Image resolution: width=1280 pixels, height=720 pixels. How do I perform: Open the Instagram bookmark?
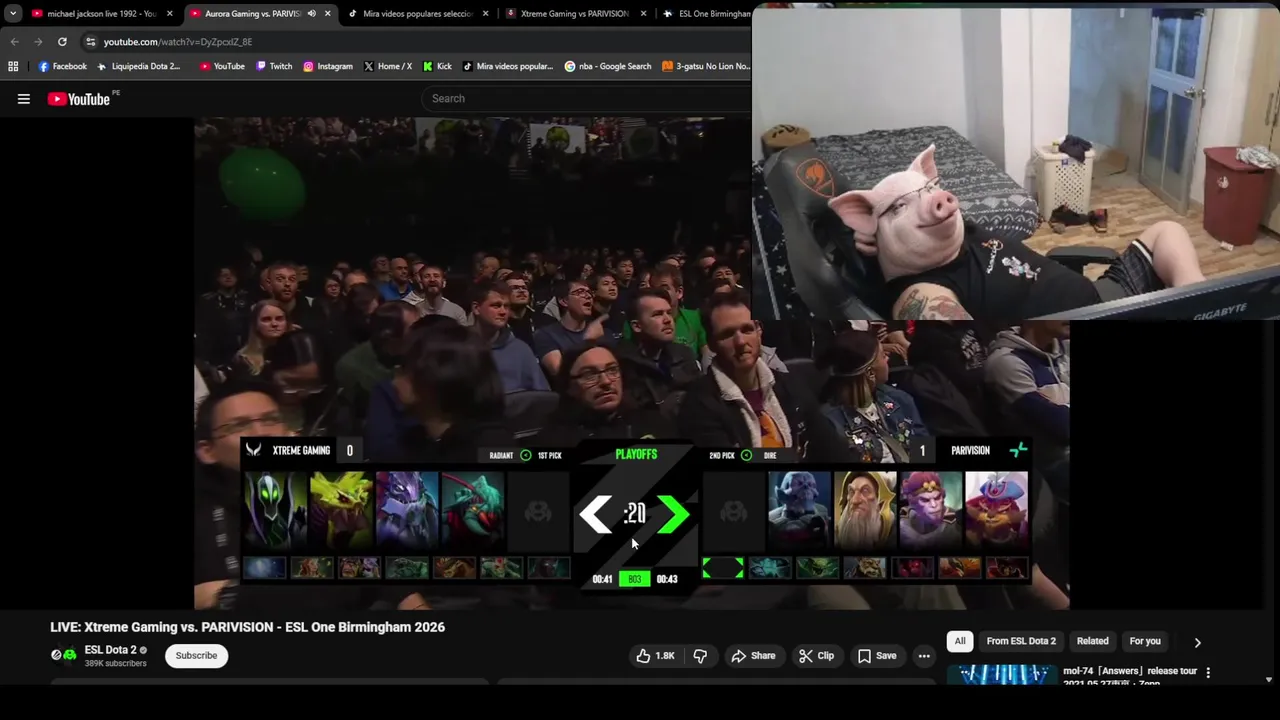click(x=327, y=66)
